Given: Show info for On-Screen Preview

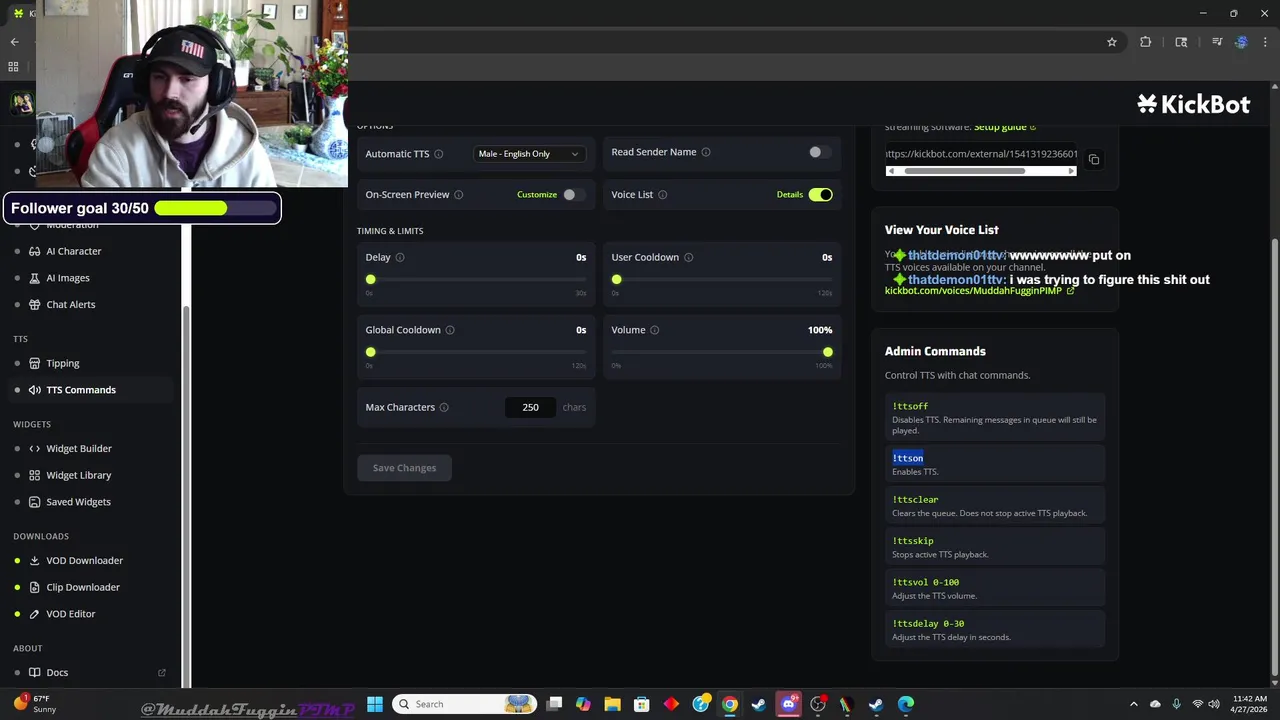Looking at the screenshot, I should coord(459,195).
